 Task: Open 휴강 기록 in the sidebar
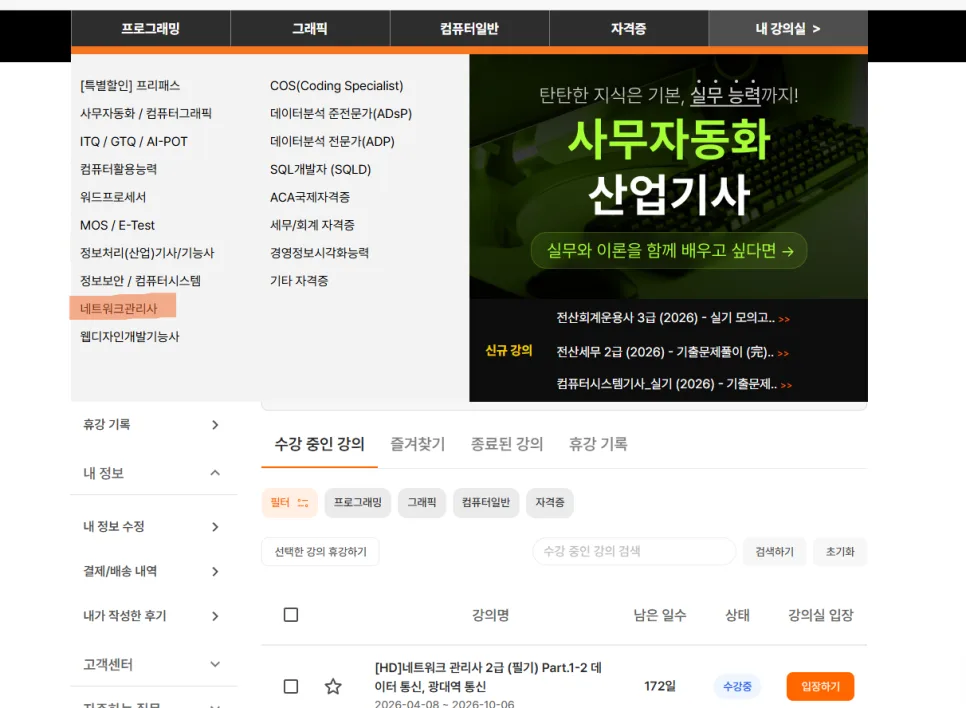(x=153, y=425)
